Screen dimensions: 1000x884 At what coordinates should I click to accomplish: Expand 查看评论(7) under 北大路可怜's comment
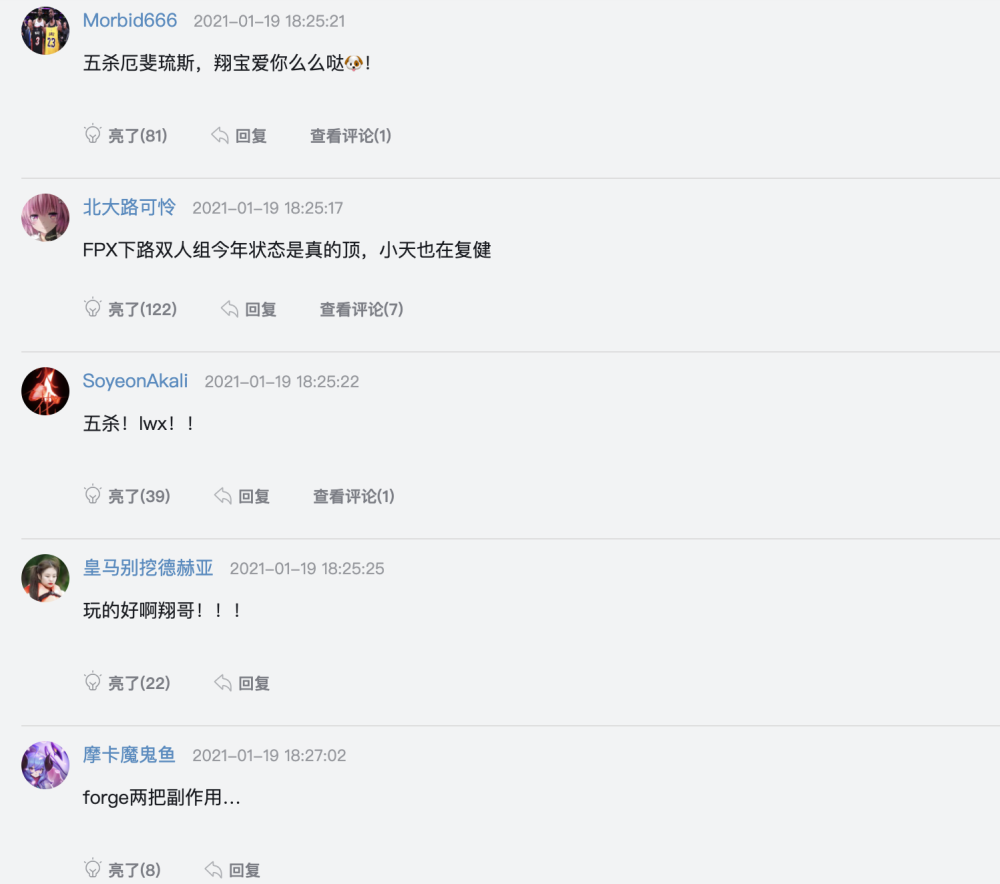[362, 309]
